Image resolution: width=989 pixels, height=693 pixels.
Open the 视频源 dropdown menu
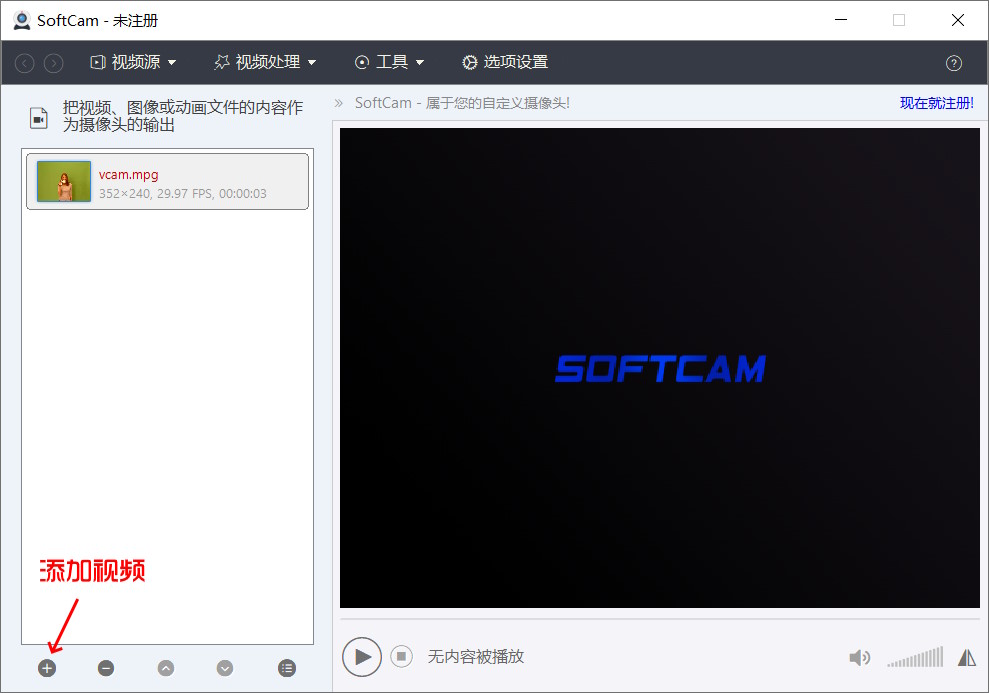pos(133,62)
